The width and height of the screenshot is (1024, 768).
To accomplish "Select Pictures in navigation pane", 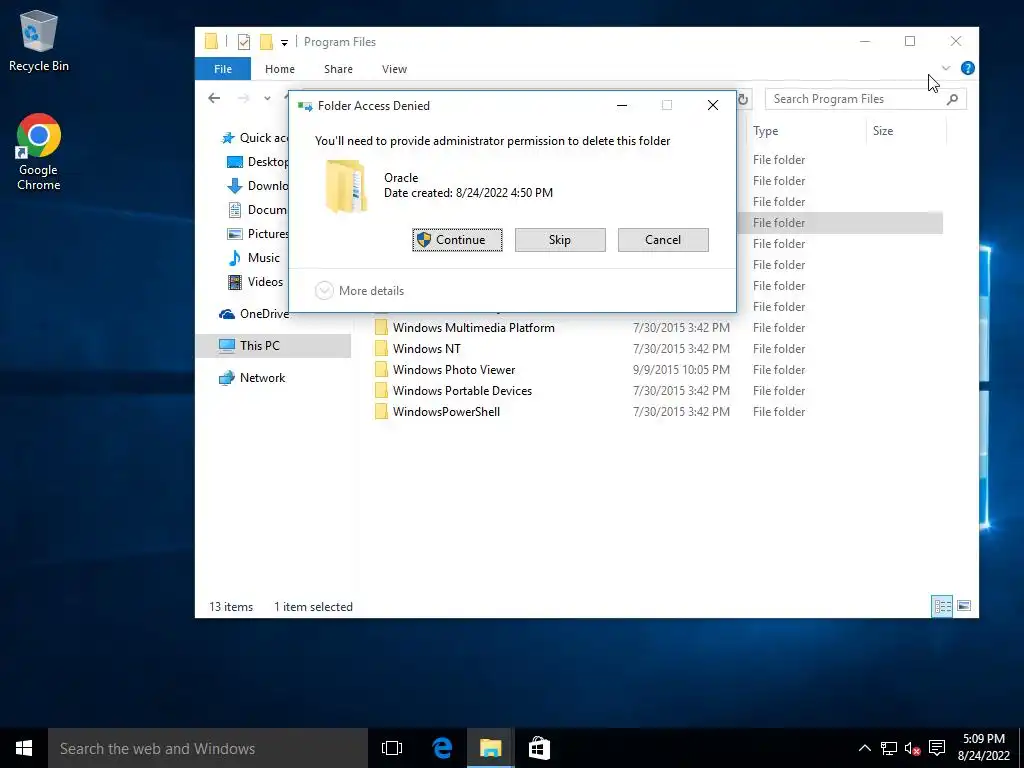I will click(257, 234).
